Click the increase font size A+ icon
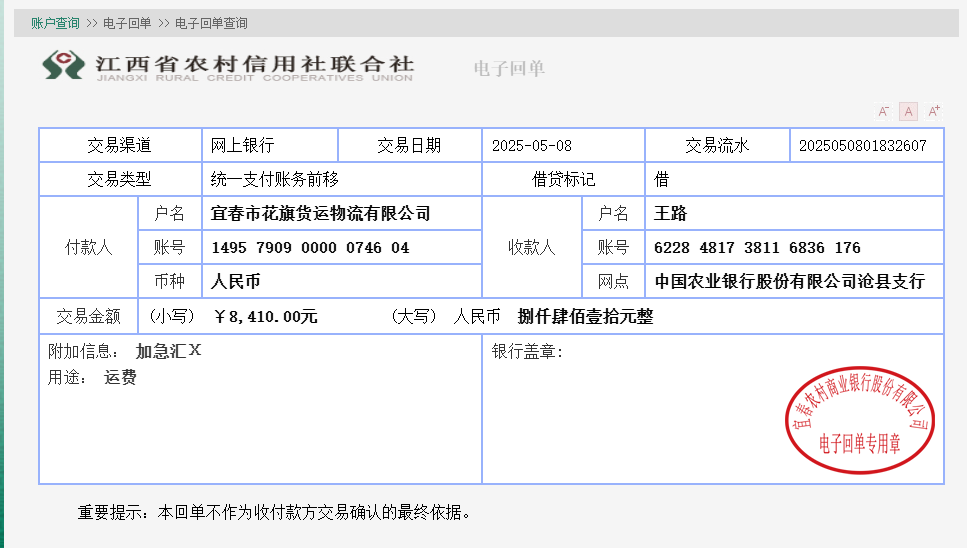 tap(934, 112)
